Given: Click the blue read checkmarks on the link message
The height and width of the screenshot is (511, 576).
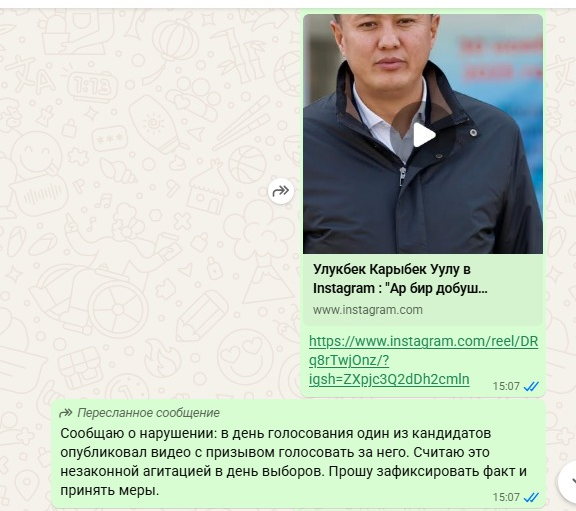Looking at the screenshot, I should [x=531, y=386].
